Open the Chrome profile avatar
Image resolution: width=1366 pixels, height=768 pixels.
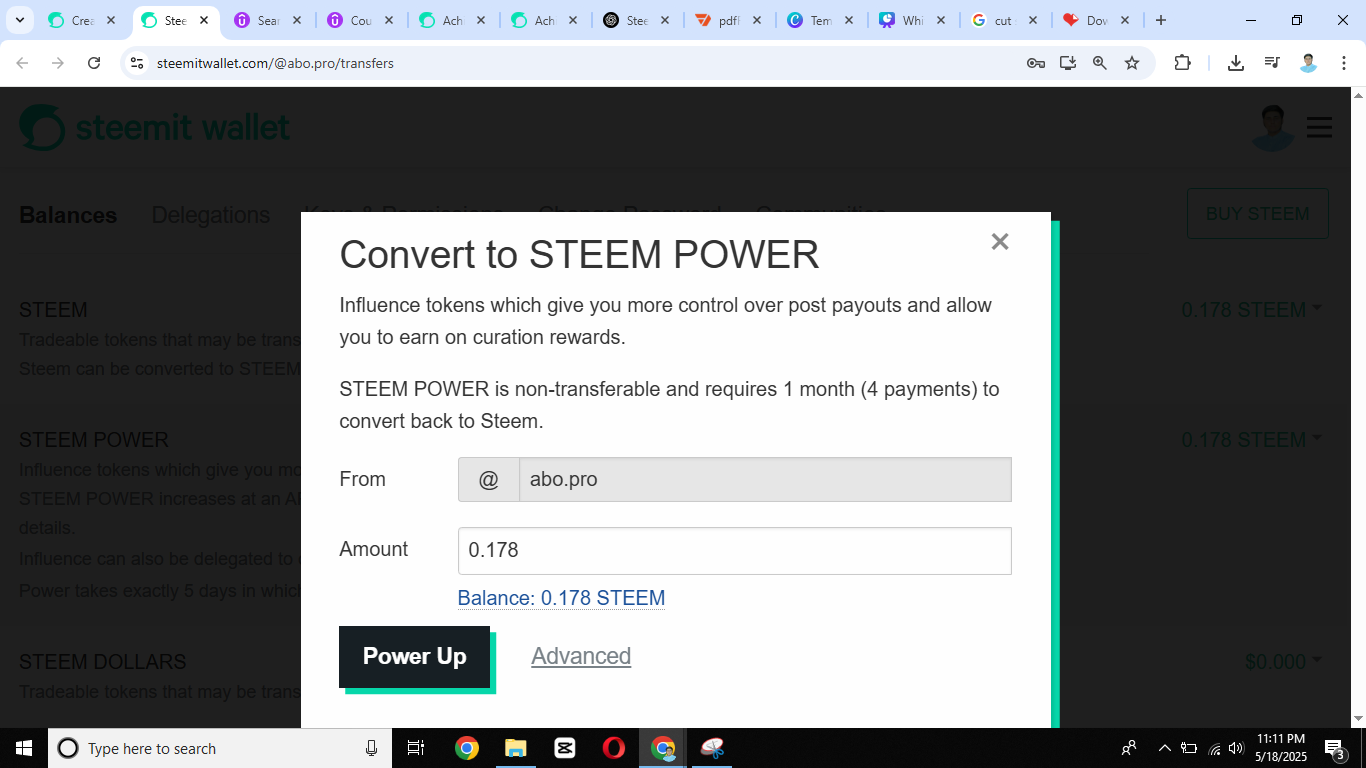coord(1308,63)
